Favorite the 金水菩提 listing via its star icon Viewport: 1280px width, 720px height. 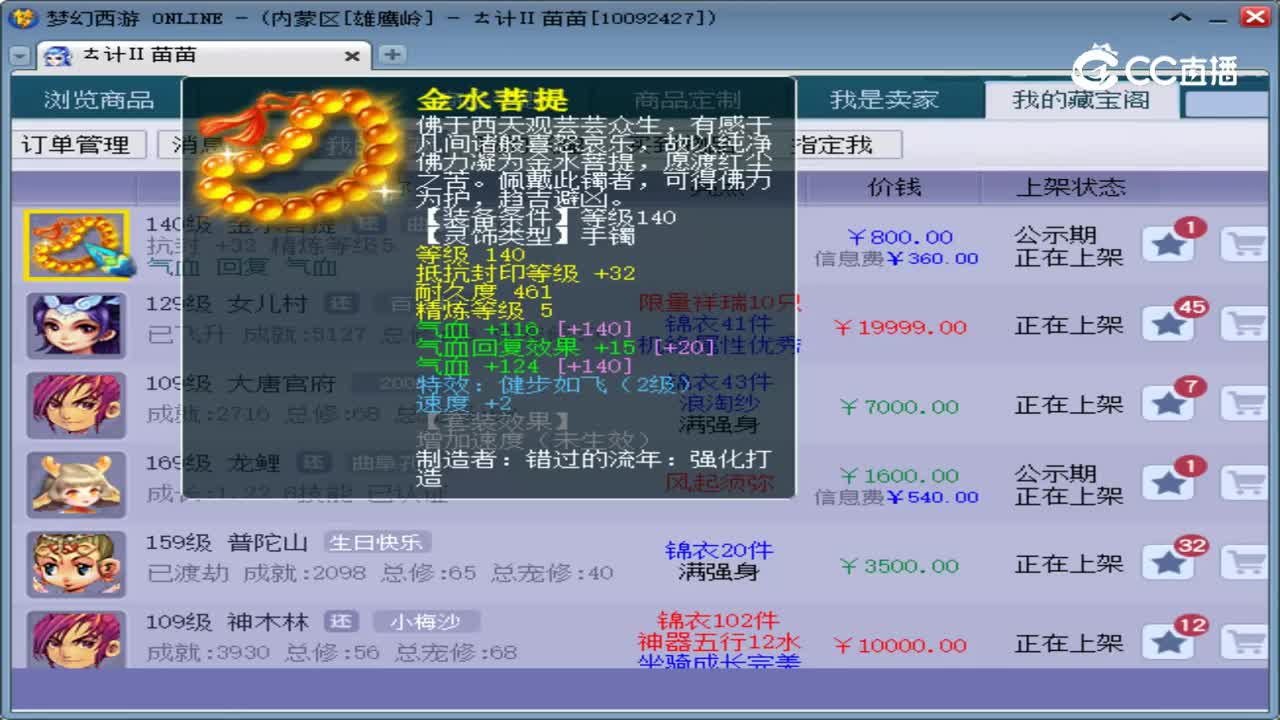point(1168,241)
